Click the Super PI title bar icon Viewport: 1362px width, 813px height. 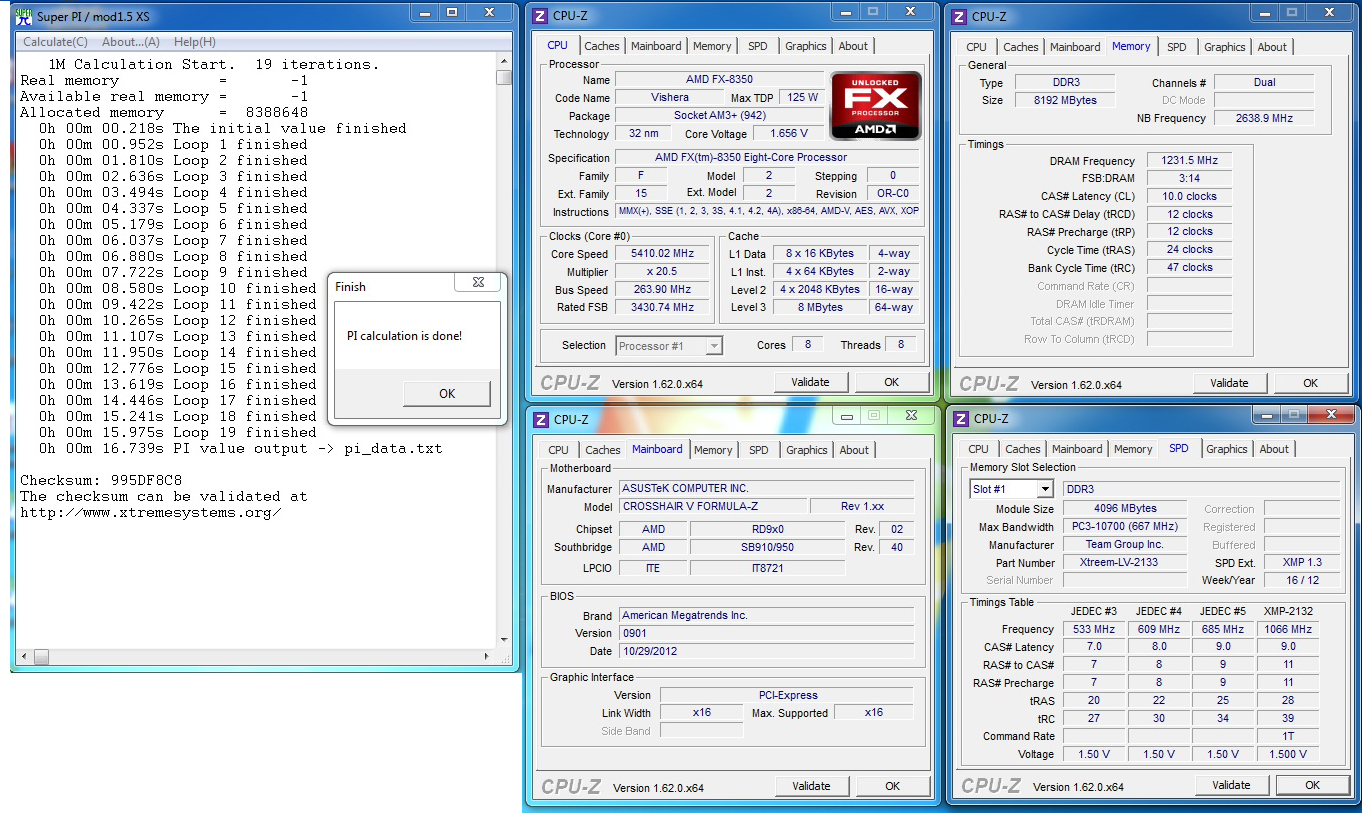pos(22,16)
